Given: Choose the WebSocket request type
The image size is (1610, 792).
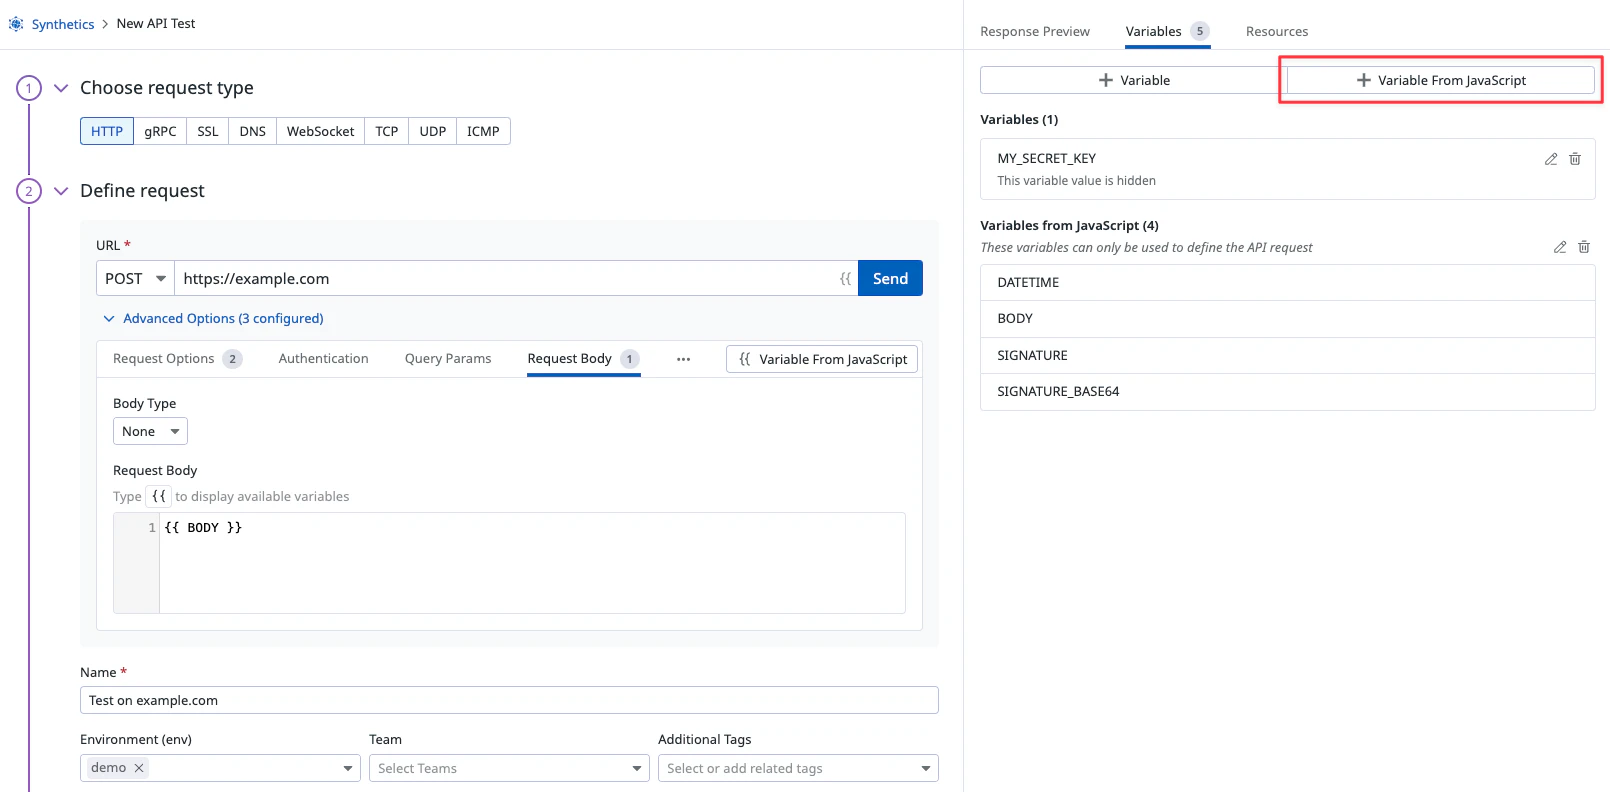Looking at the screenshot, I should click(320, 132).
